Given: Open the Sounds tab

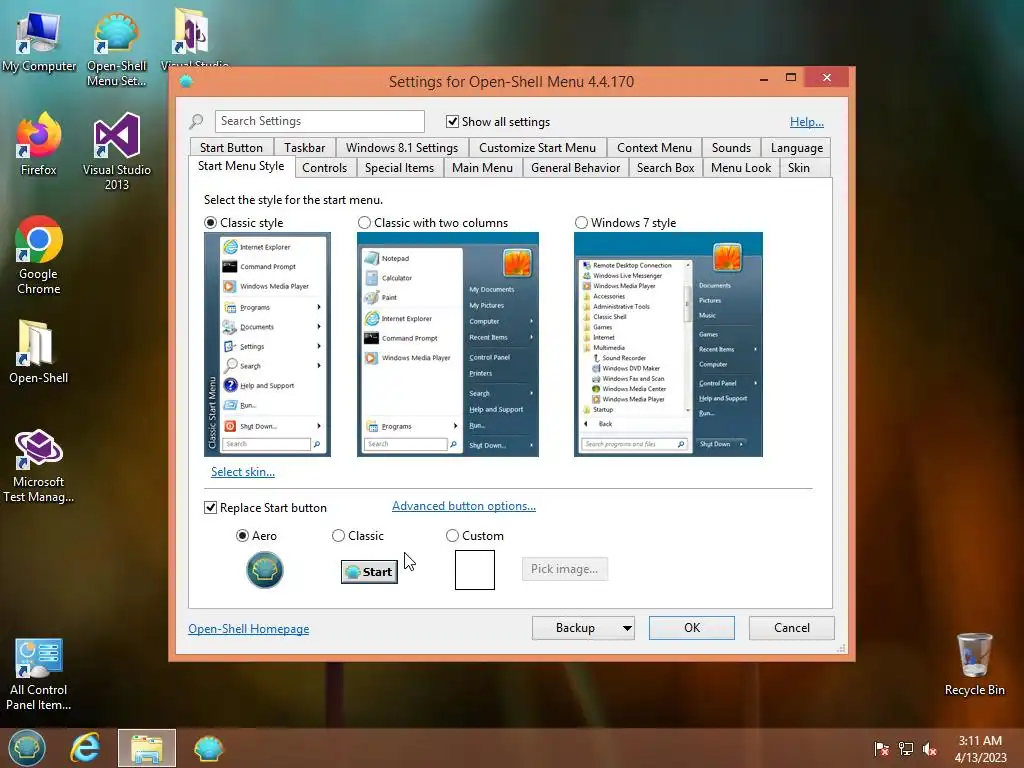Looking at the screenshot, I should coord(731,148).
